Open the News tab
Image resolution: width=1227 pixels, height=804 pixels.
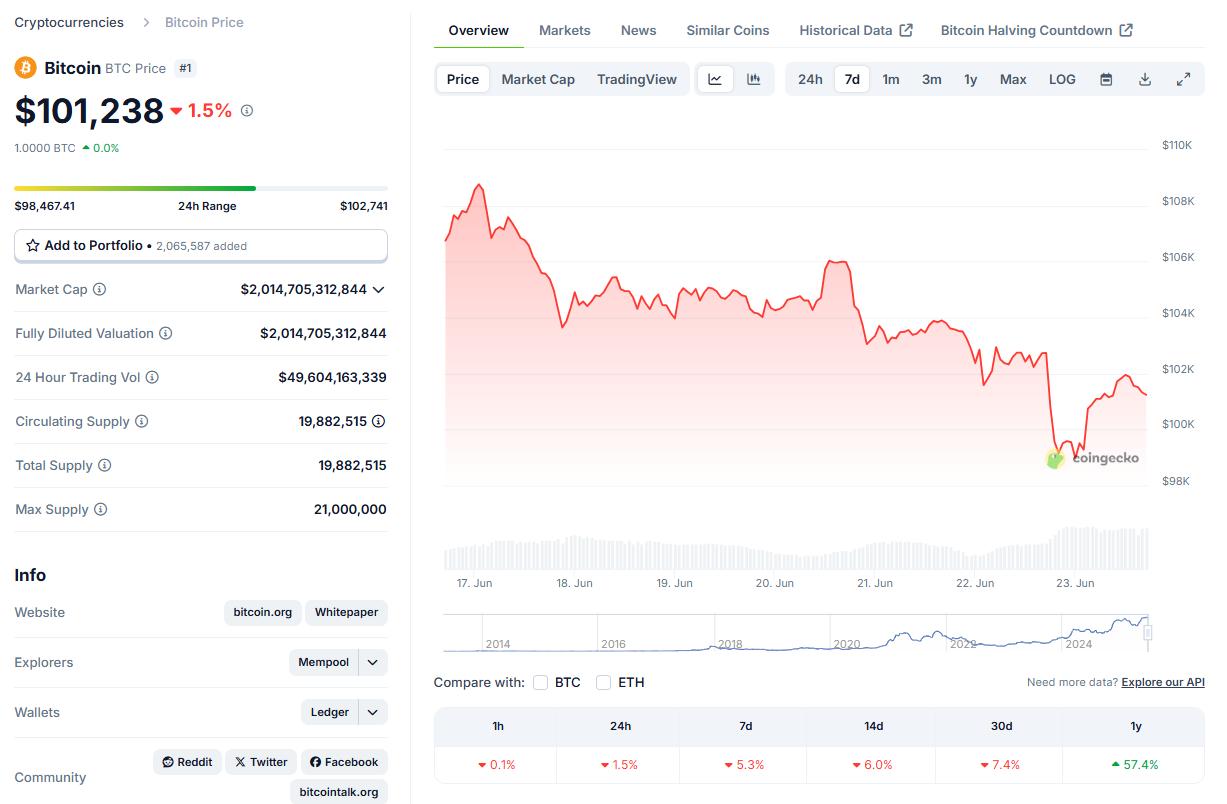point(639,30)
